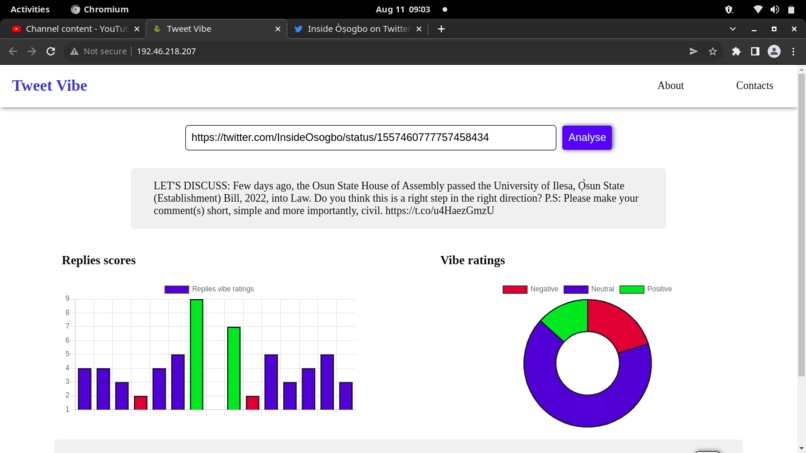Open the Not secure site warning
This screenshot has width=806, height=453.
98,51
